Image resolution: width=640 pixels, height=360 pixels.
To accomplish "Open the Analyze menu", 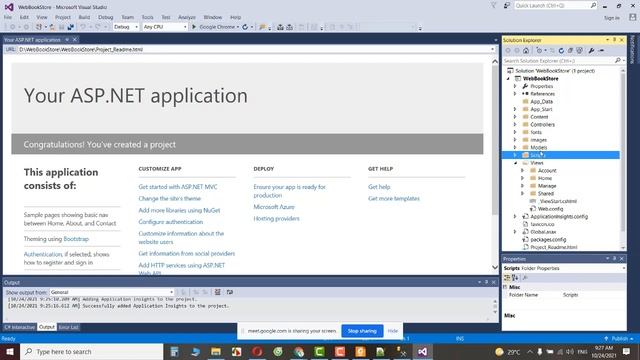I will coord(187,17).
